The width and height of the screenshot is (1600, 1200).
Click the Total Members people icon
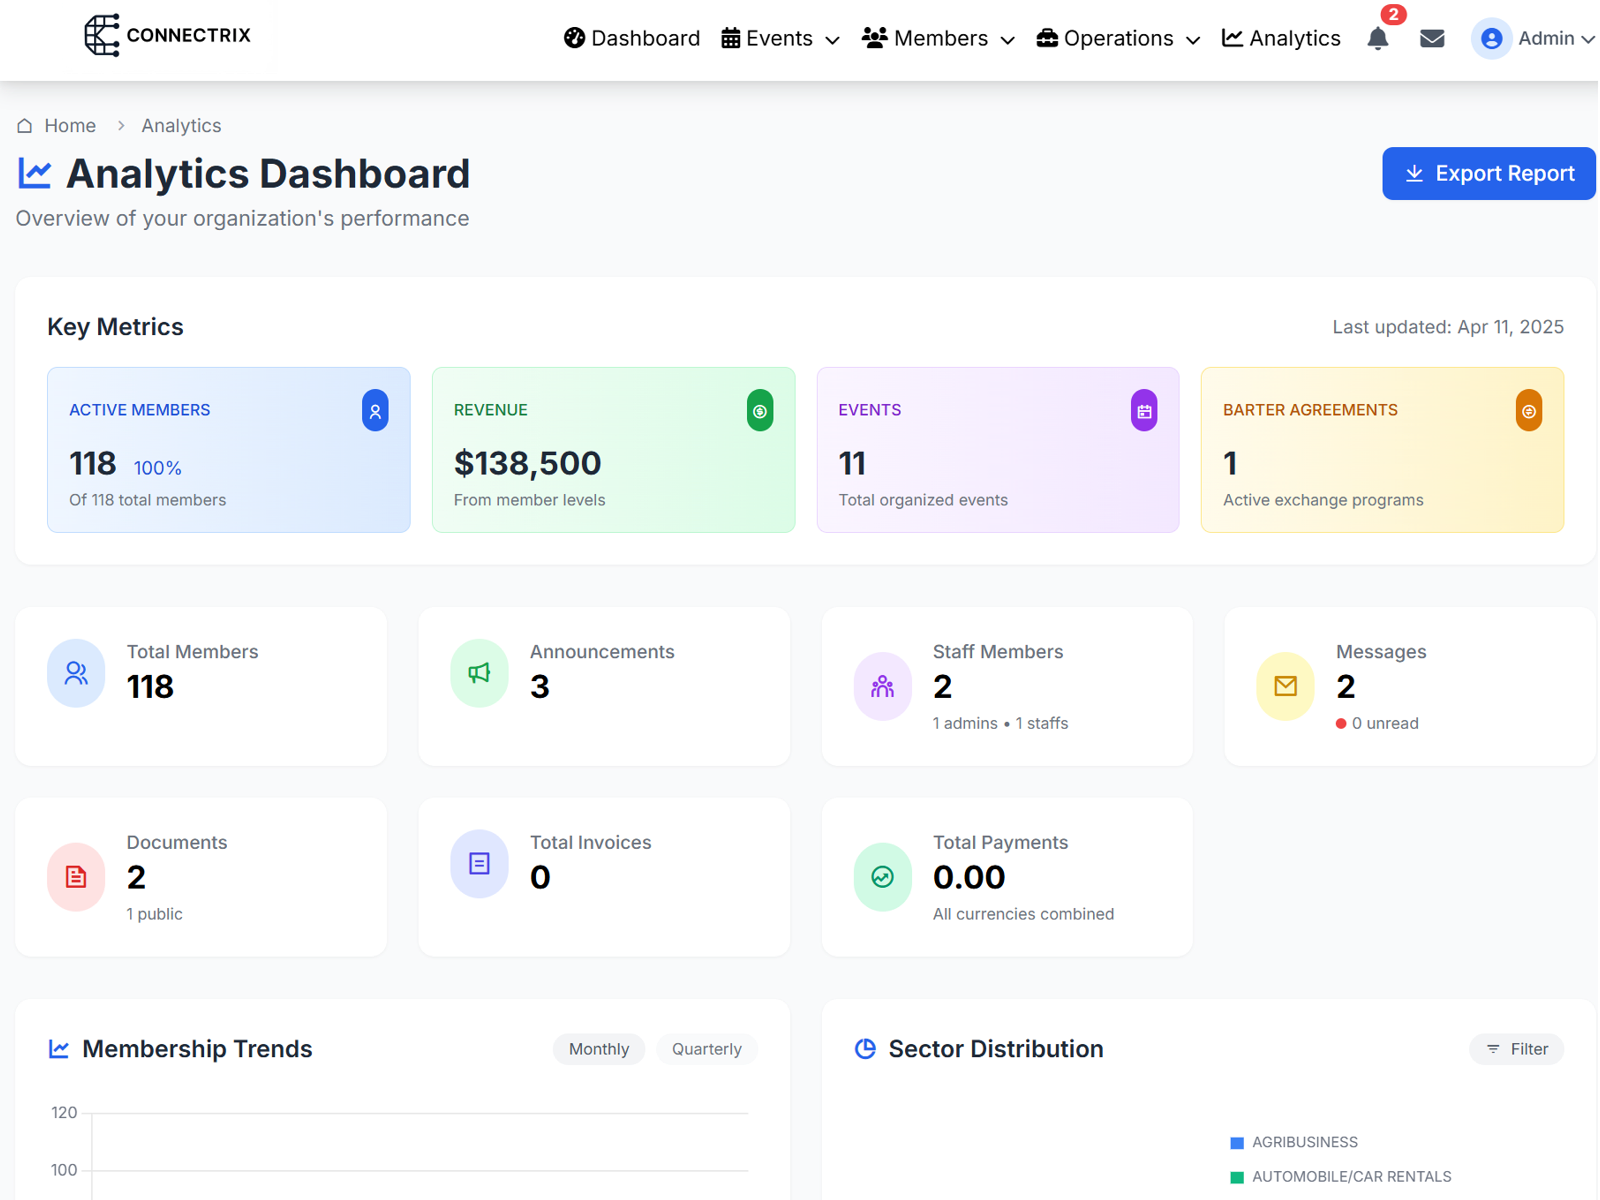click(76, 673)
